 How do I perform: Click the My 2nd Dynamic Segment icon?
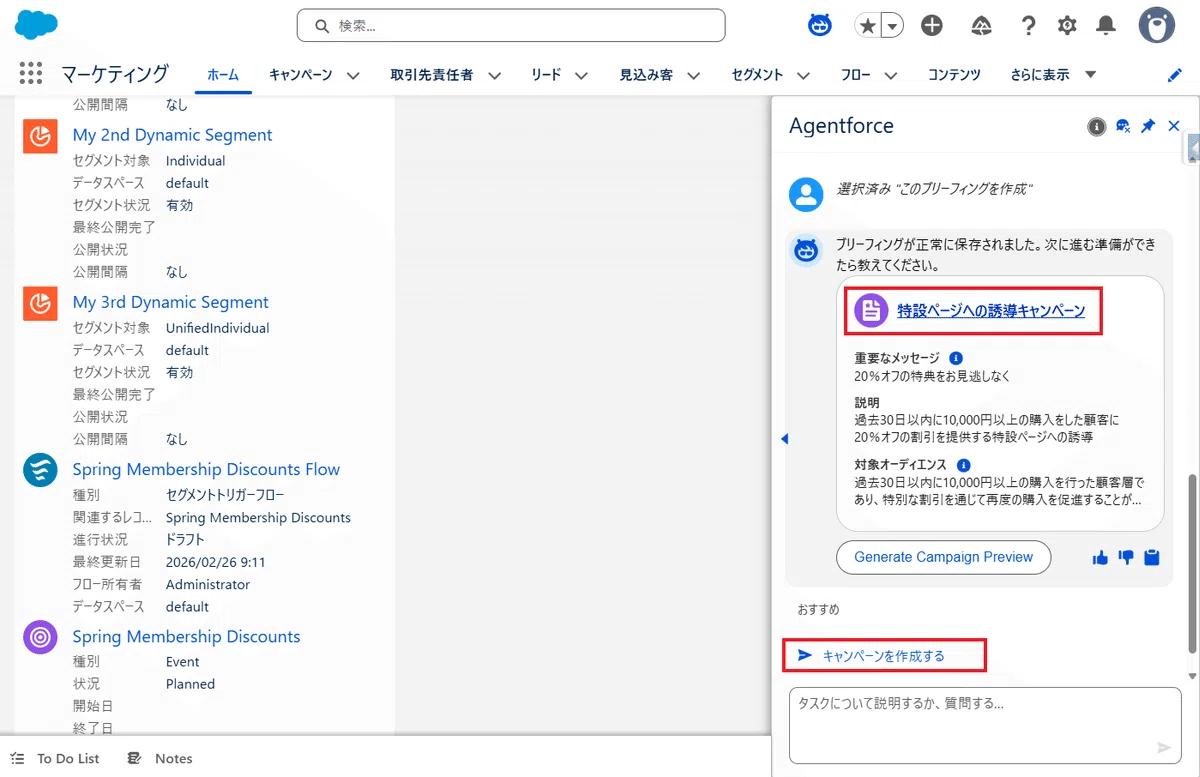coord(40,136)
